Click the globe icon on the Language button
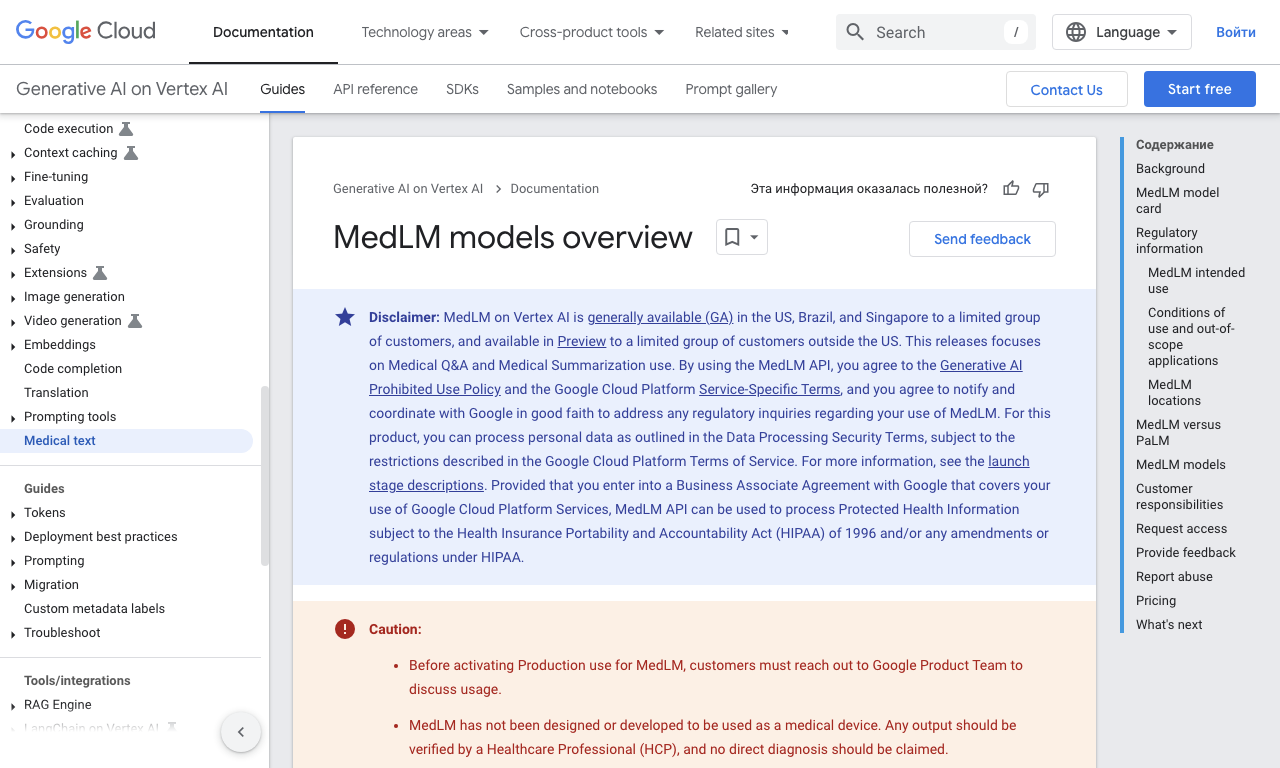Image resolution: width=1280 pixels, height=768 pixels. pyautogui.click(x=1076, y=32)
